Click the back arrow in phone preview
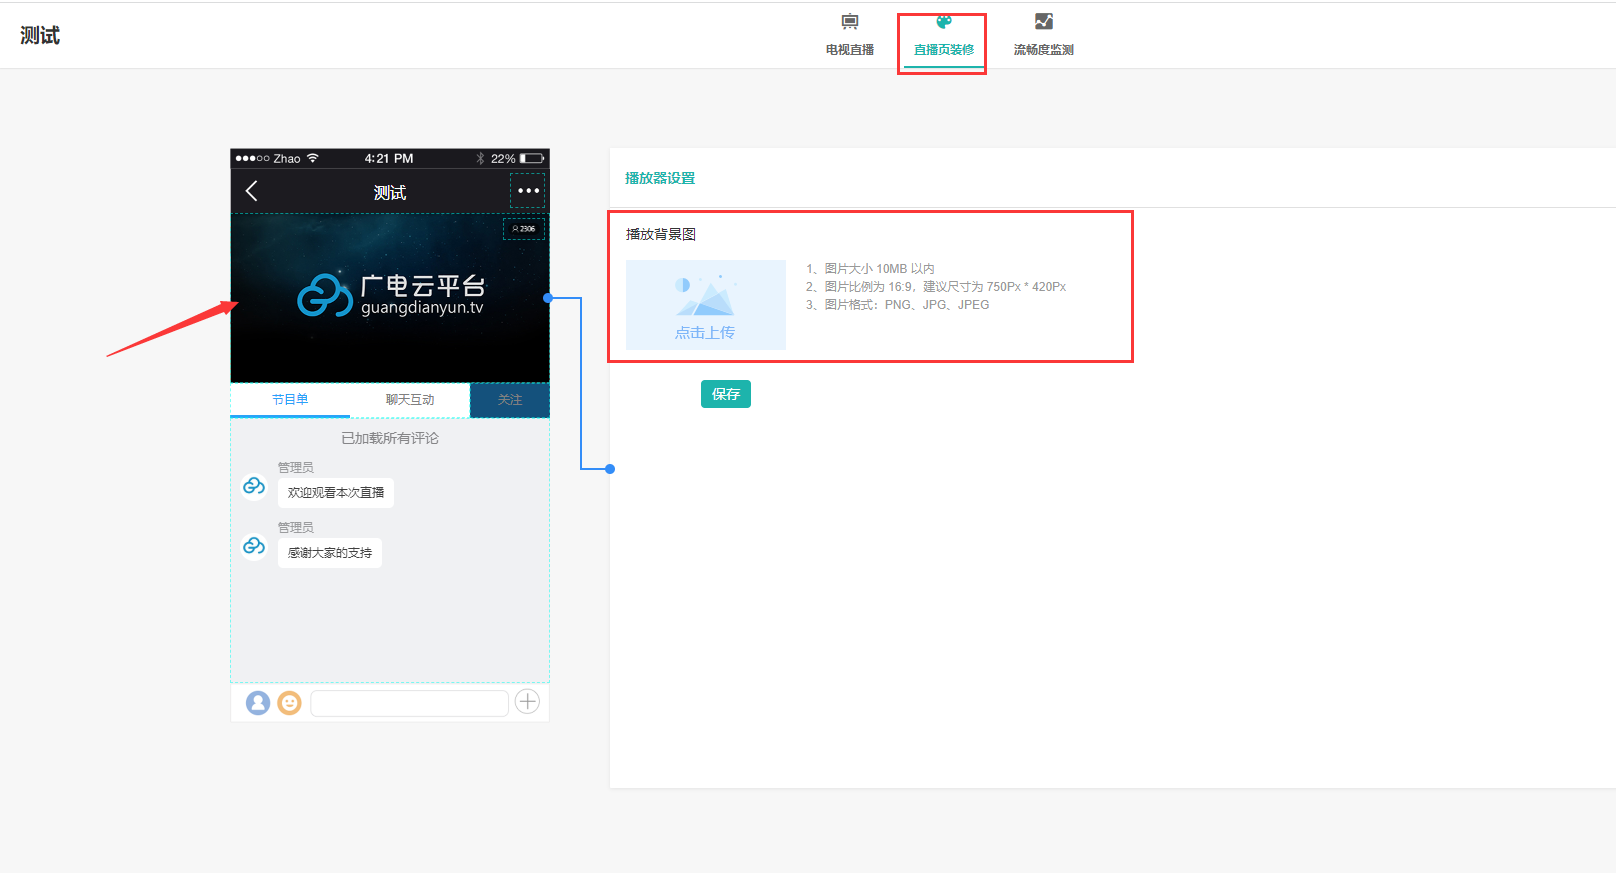The width and height of the screenshot is (1616, 873). tap(252, 191)
